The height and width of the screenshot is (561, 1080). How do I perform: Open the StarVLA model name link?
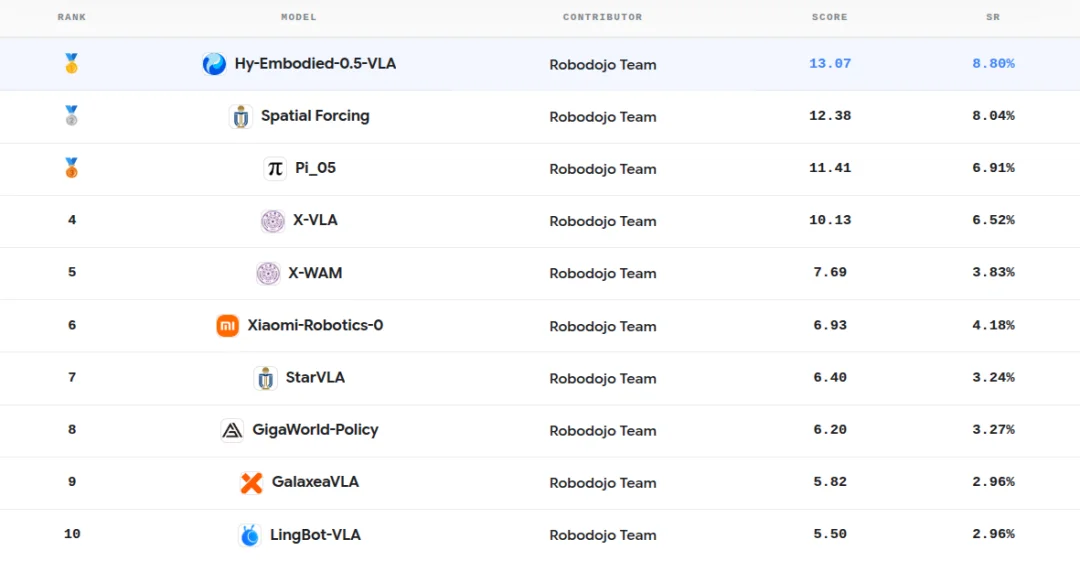(315, 378)
